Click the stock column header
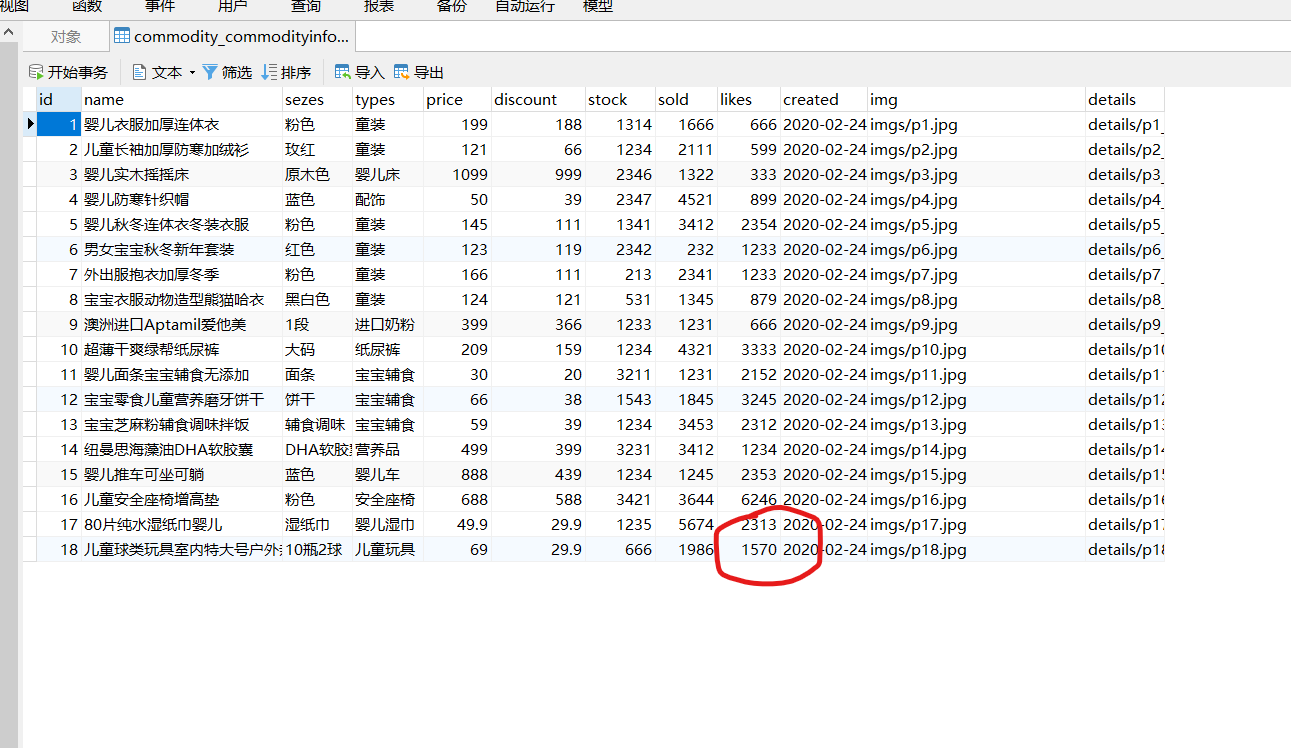Screen dimensions: 1291x748 coord(620,99)
